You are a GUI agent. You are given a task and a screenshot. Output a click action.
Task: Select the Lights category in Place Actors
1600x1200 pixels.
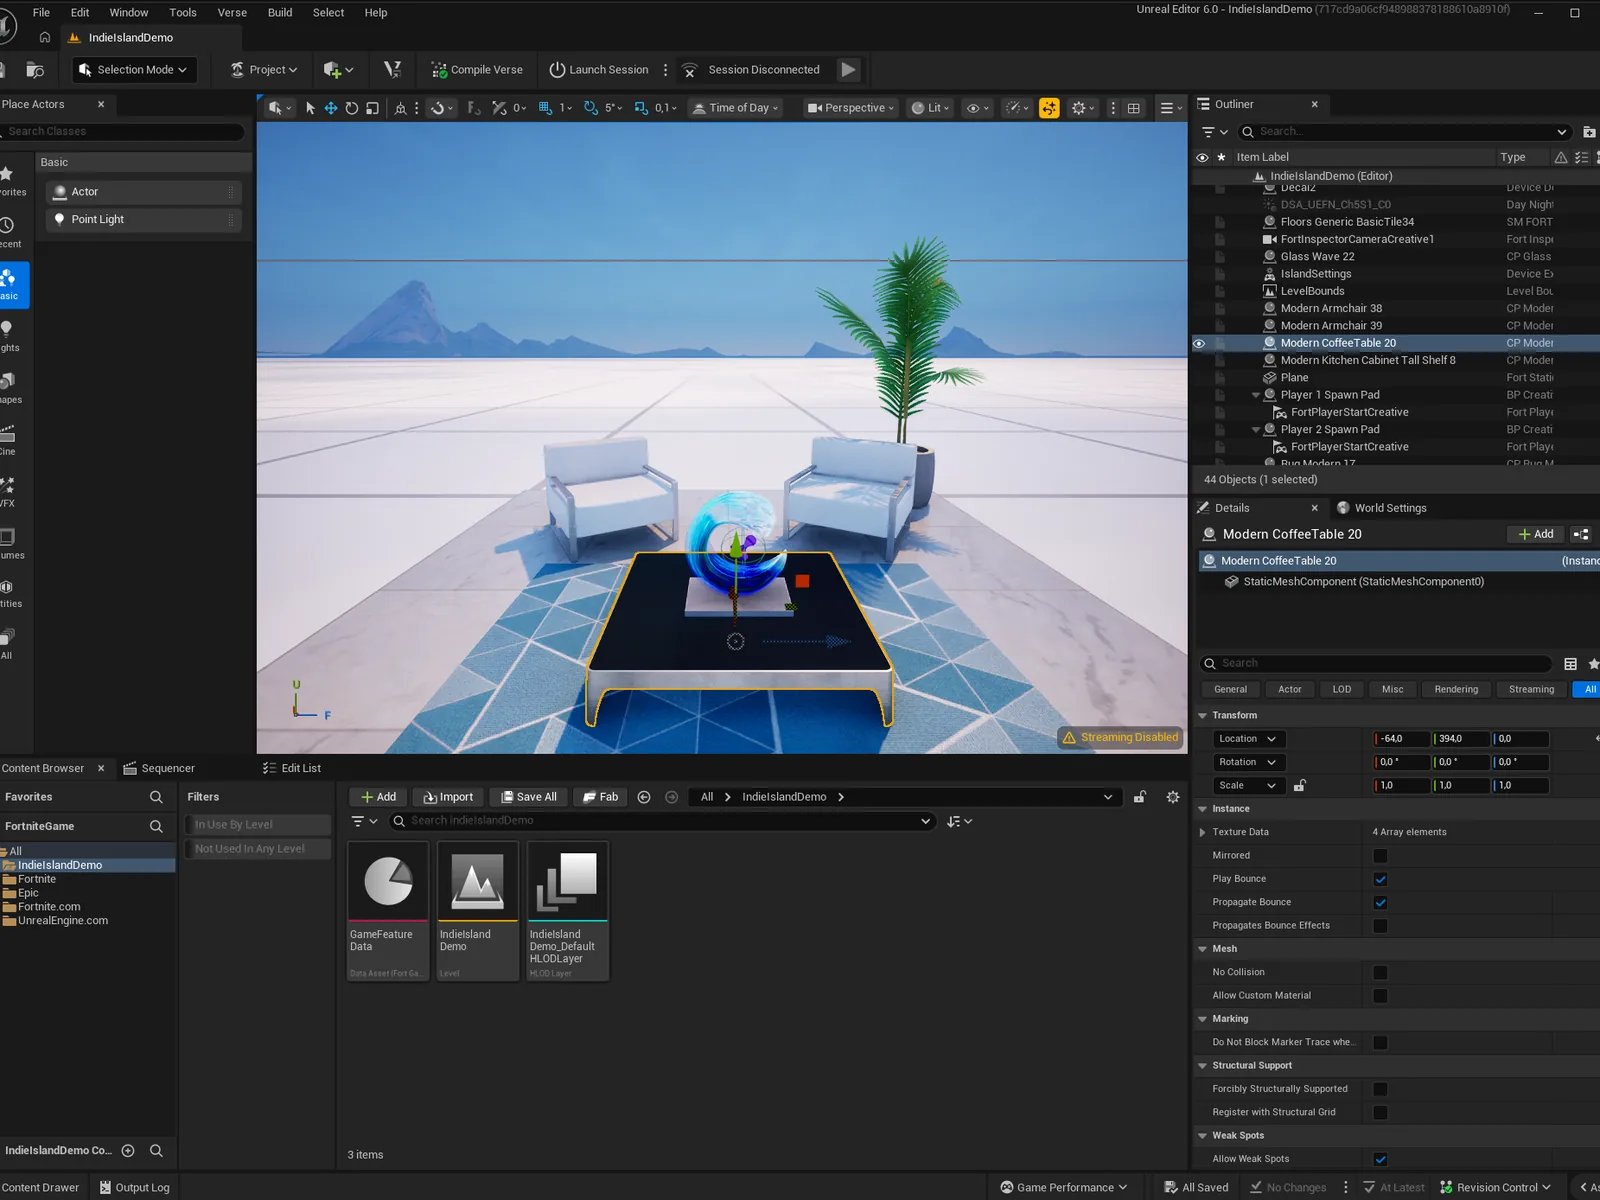coord(9,335)
